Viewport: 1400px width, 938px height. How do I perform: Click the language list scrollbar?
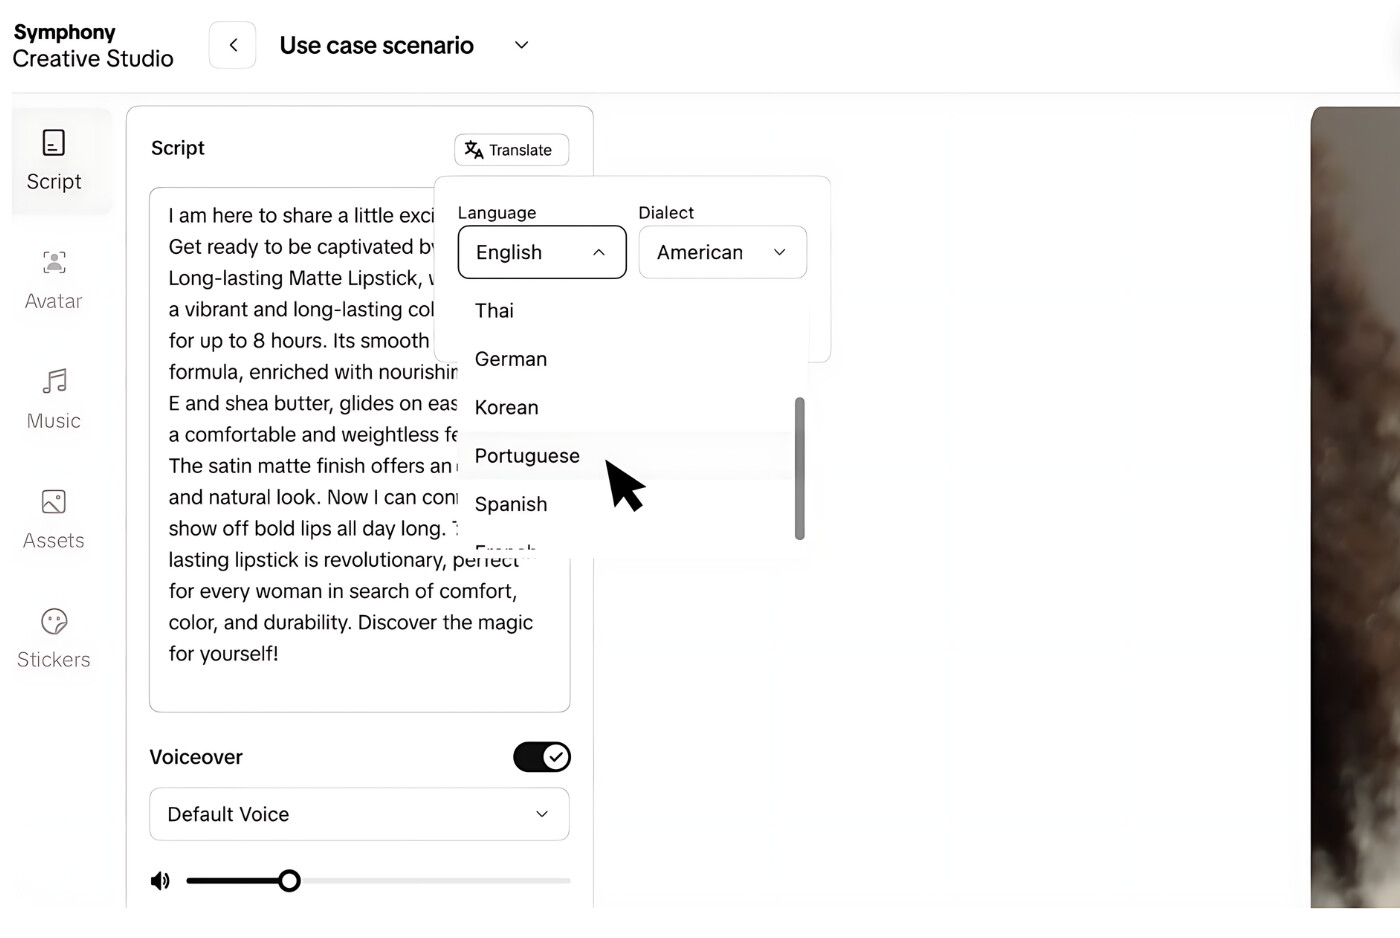pos(799,468)
